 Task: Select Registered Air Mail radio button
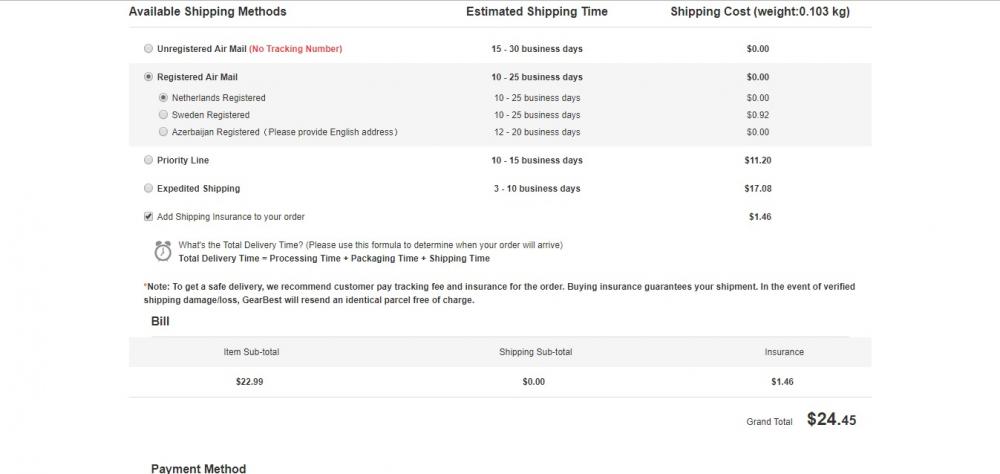[x=149, y=77]
